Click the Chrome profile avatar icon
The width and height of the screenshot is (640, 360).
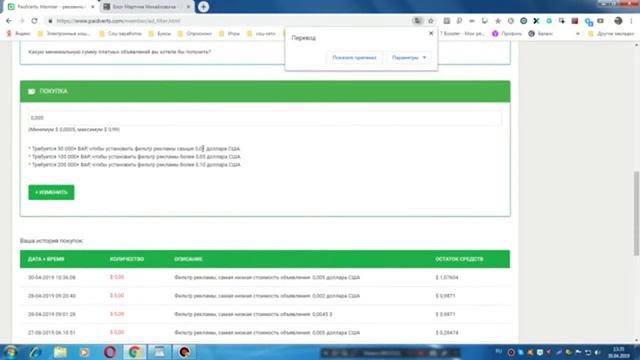618,21
